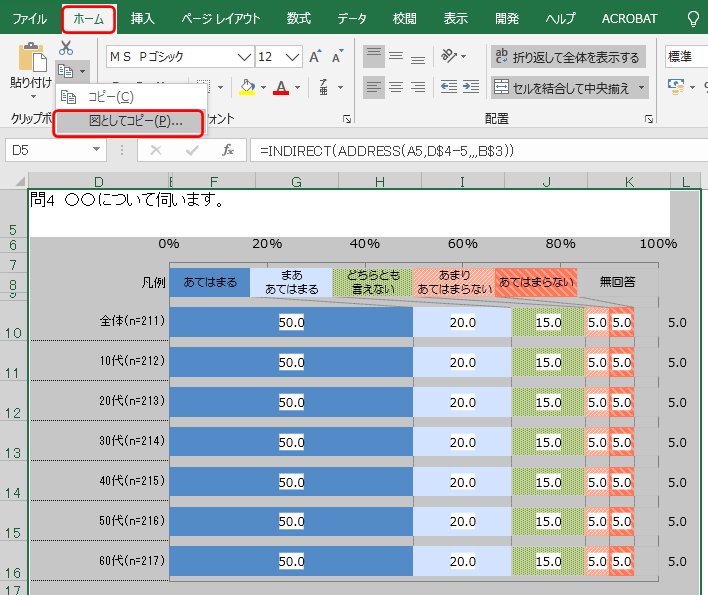The height and width of the screenshot is (595, 708).
Task: Confirm formula entry with checkmark icon
Action: (192, 150)
